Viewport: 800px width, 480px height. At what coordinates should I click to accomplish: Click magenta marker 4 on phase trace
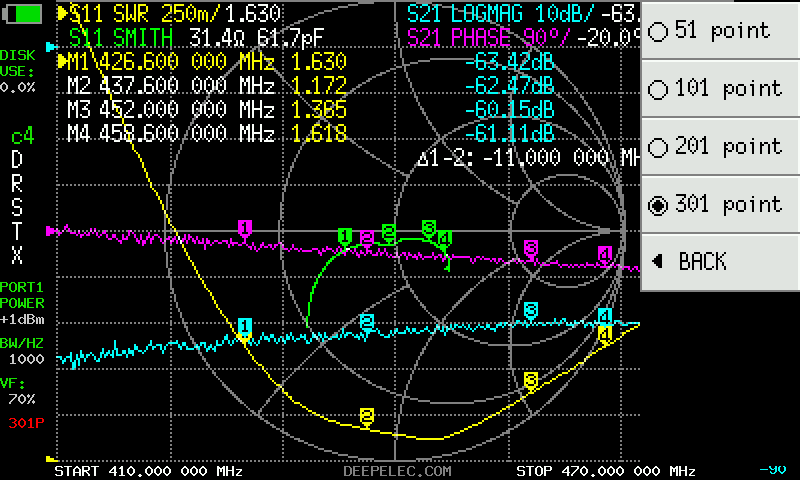pyautogui.click(x=605, y=255)
